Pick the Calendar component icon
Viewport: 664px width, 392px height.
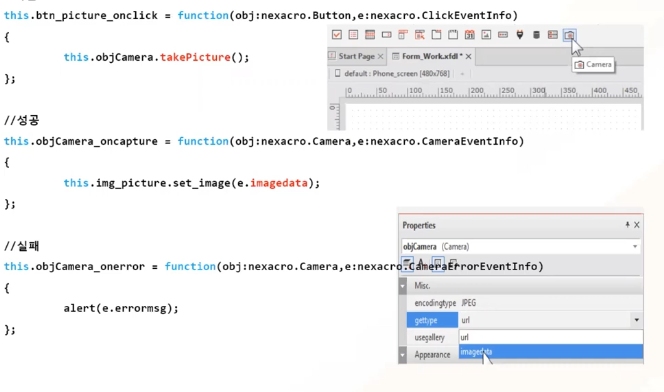pos(470,35)
